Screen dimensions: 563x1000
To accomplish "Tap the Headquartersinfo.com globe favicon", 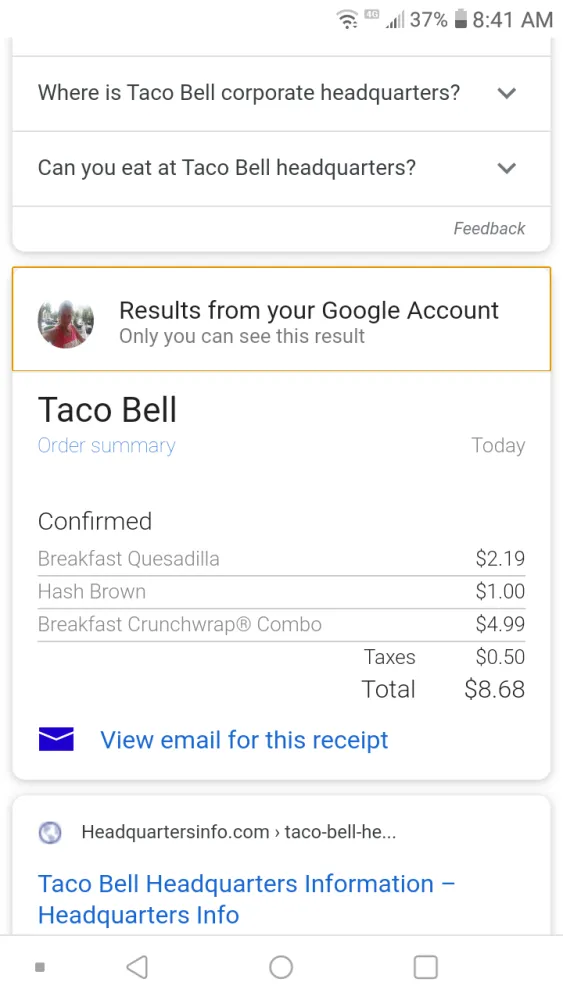I will click(50, 832).
